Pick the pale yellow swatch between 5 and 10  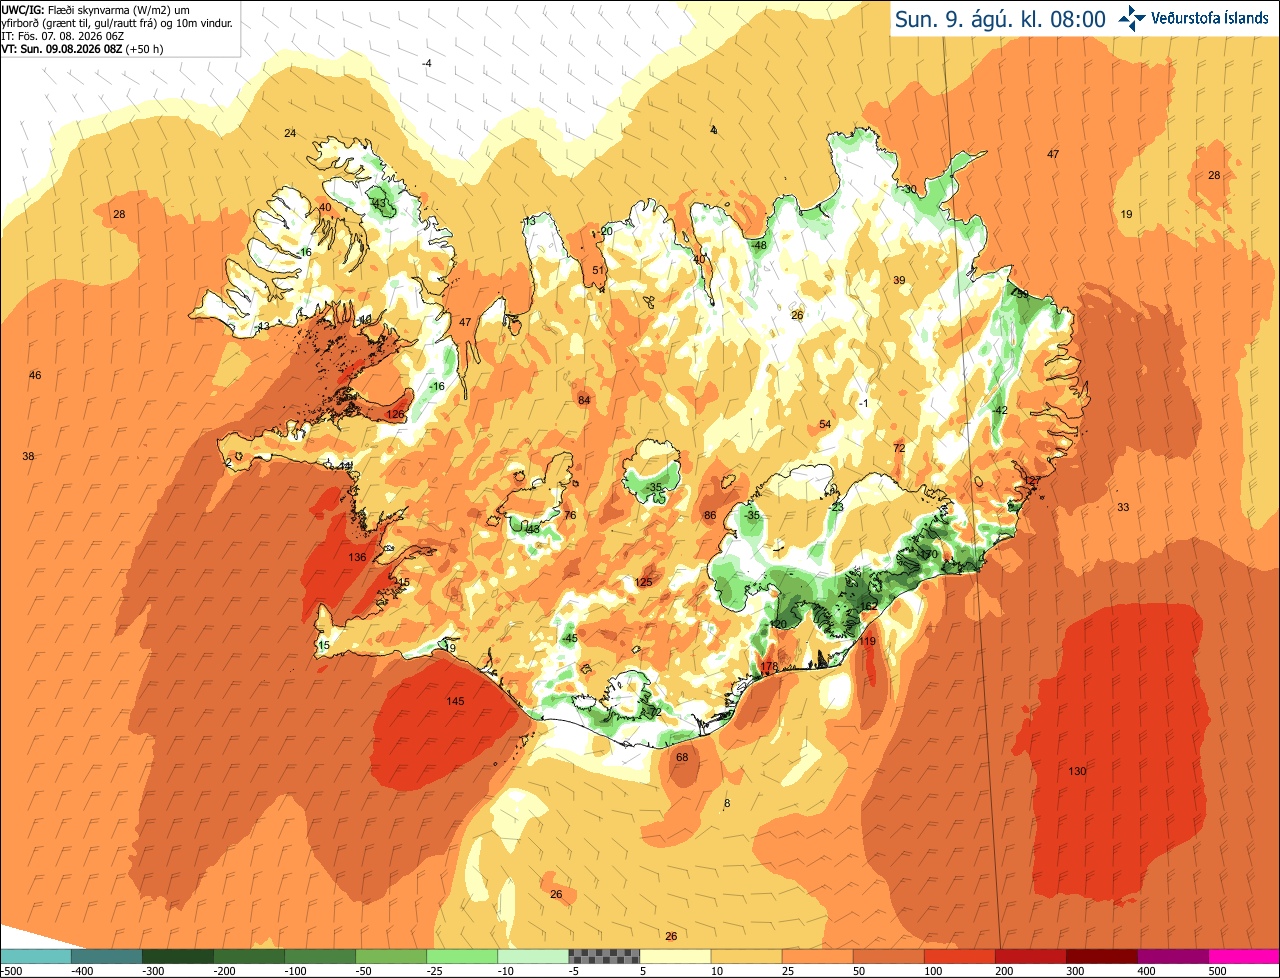click(x=675, y=956)
